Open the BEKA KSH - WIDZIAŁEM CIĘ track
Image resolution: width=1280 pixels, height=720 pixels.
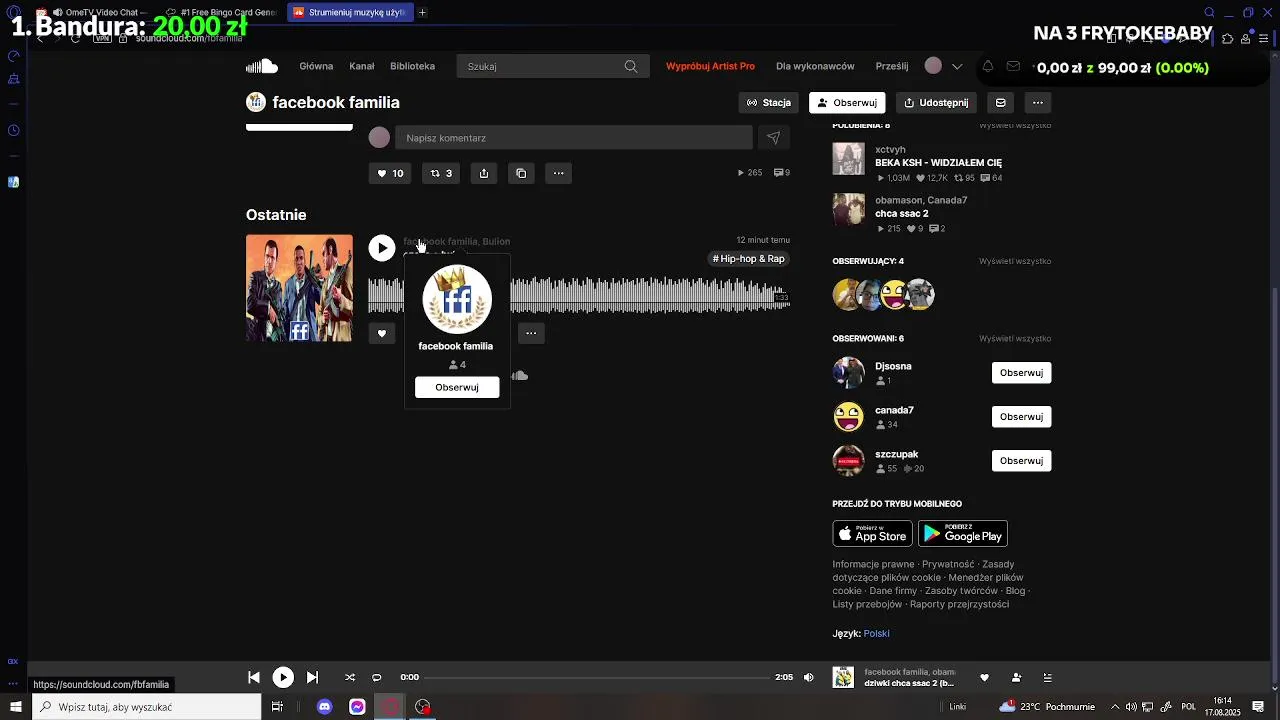point(938,163)
